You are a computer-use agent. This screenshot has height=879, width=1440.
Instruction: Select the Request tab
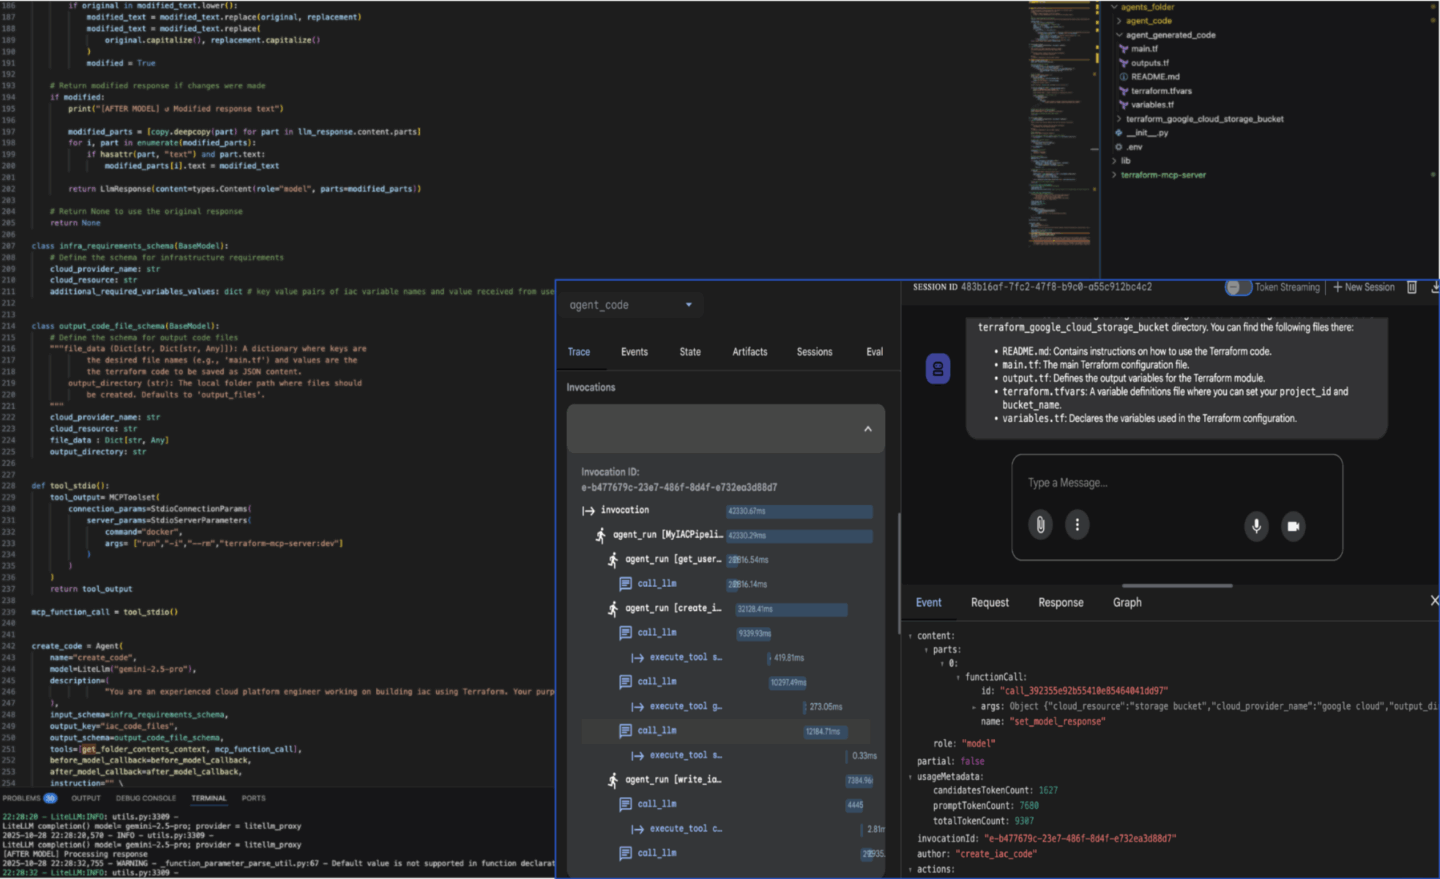(x=989, y=603)
